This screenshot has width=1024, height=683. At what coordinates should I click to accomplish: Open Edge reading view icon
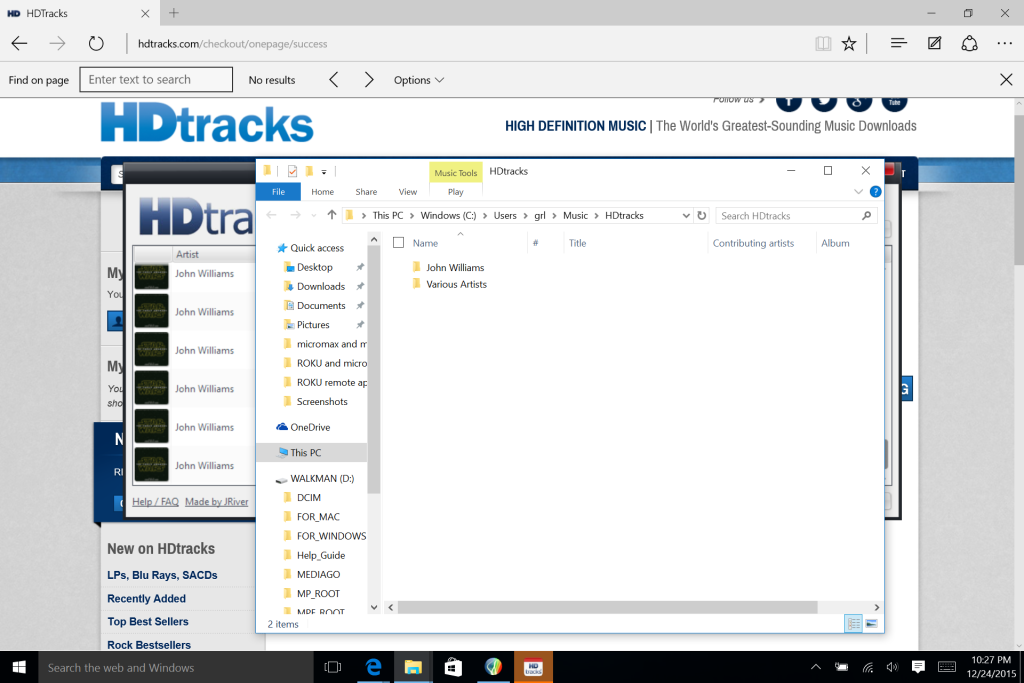(x=823, y=44)
